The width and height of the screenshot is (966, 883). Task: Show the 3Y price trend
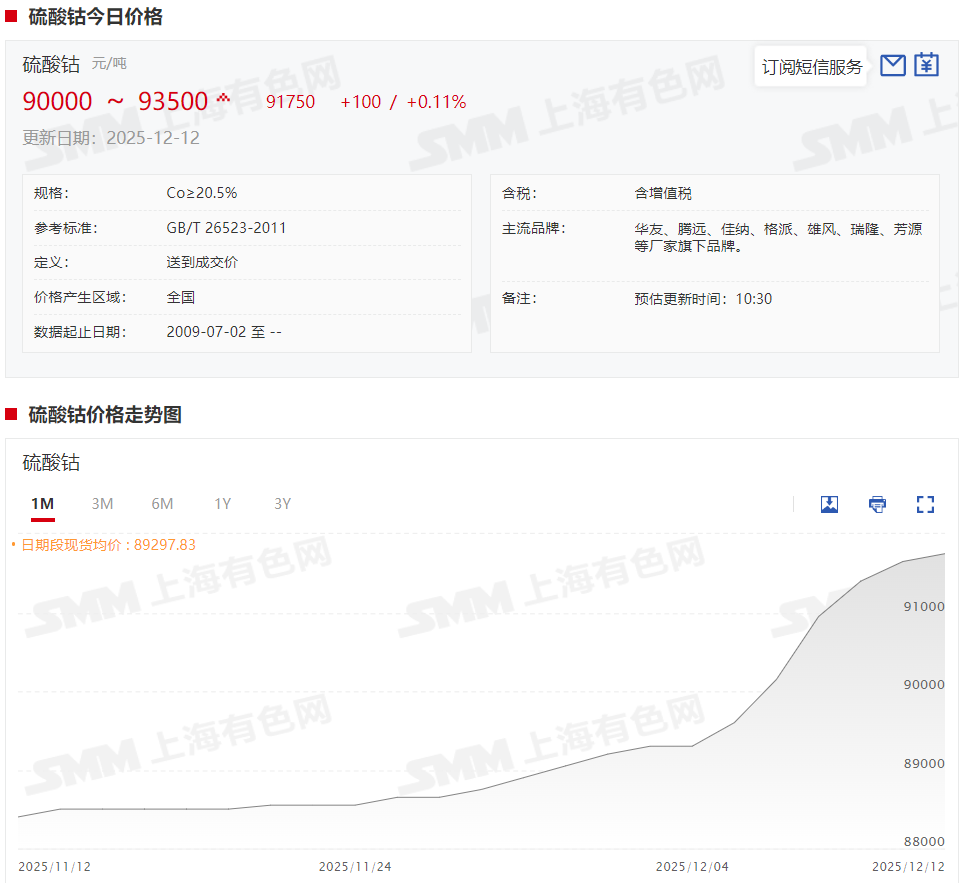click(x=282, y=504)
